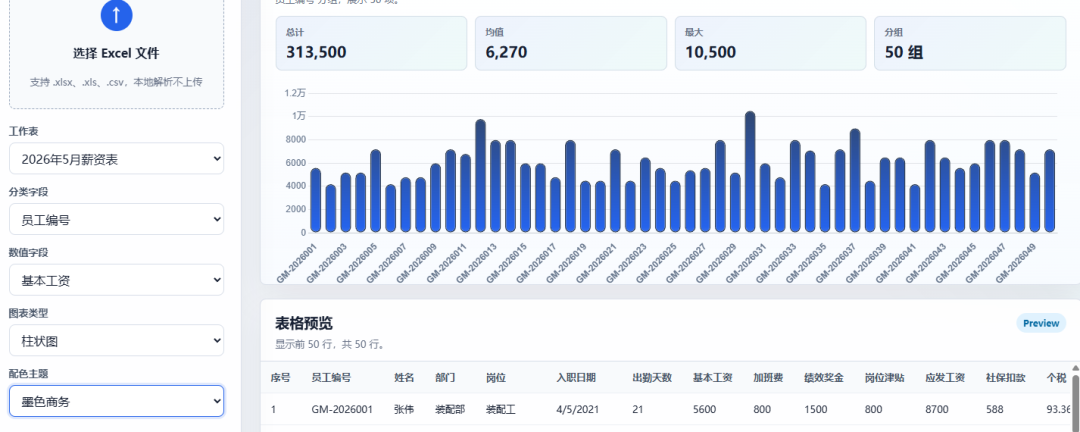Click the 最大 10,500 summary card

(770, 43)
